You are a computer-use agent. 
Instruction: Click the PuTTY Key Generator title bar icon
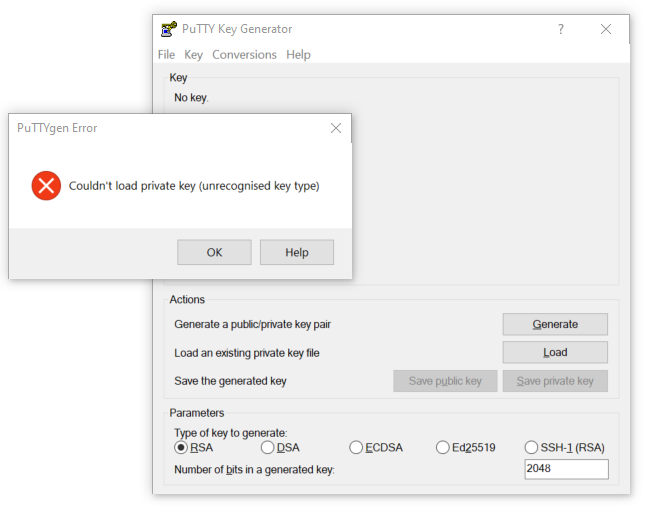[168, 29]
